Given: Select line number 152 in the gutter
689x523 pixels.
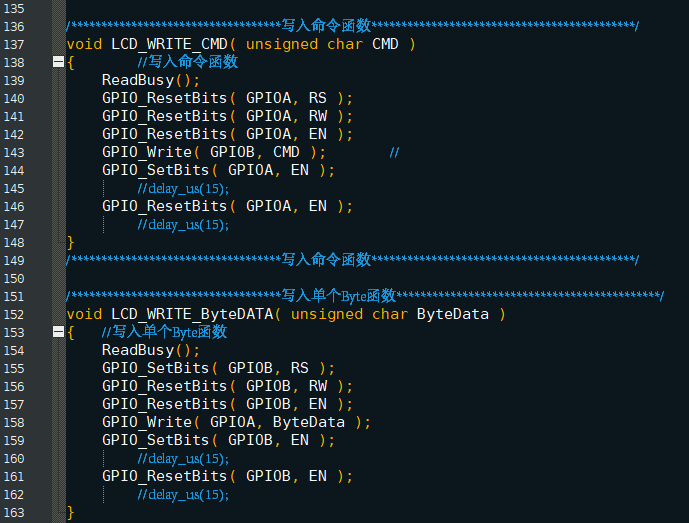Looking at the screenshot, I should click(x=14, y=315).
